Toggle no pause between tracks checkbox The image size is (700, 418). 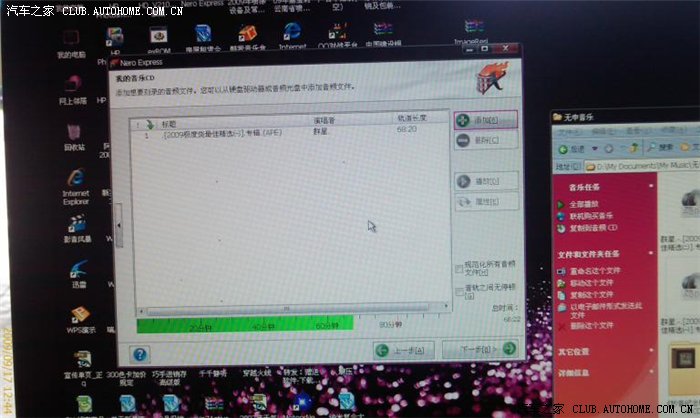click(459, 290)
